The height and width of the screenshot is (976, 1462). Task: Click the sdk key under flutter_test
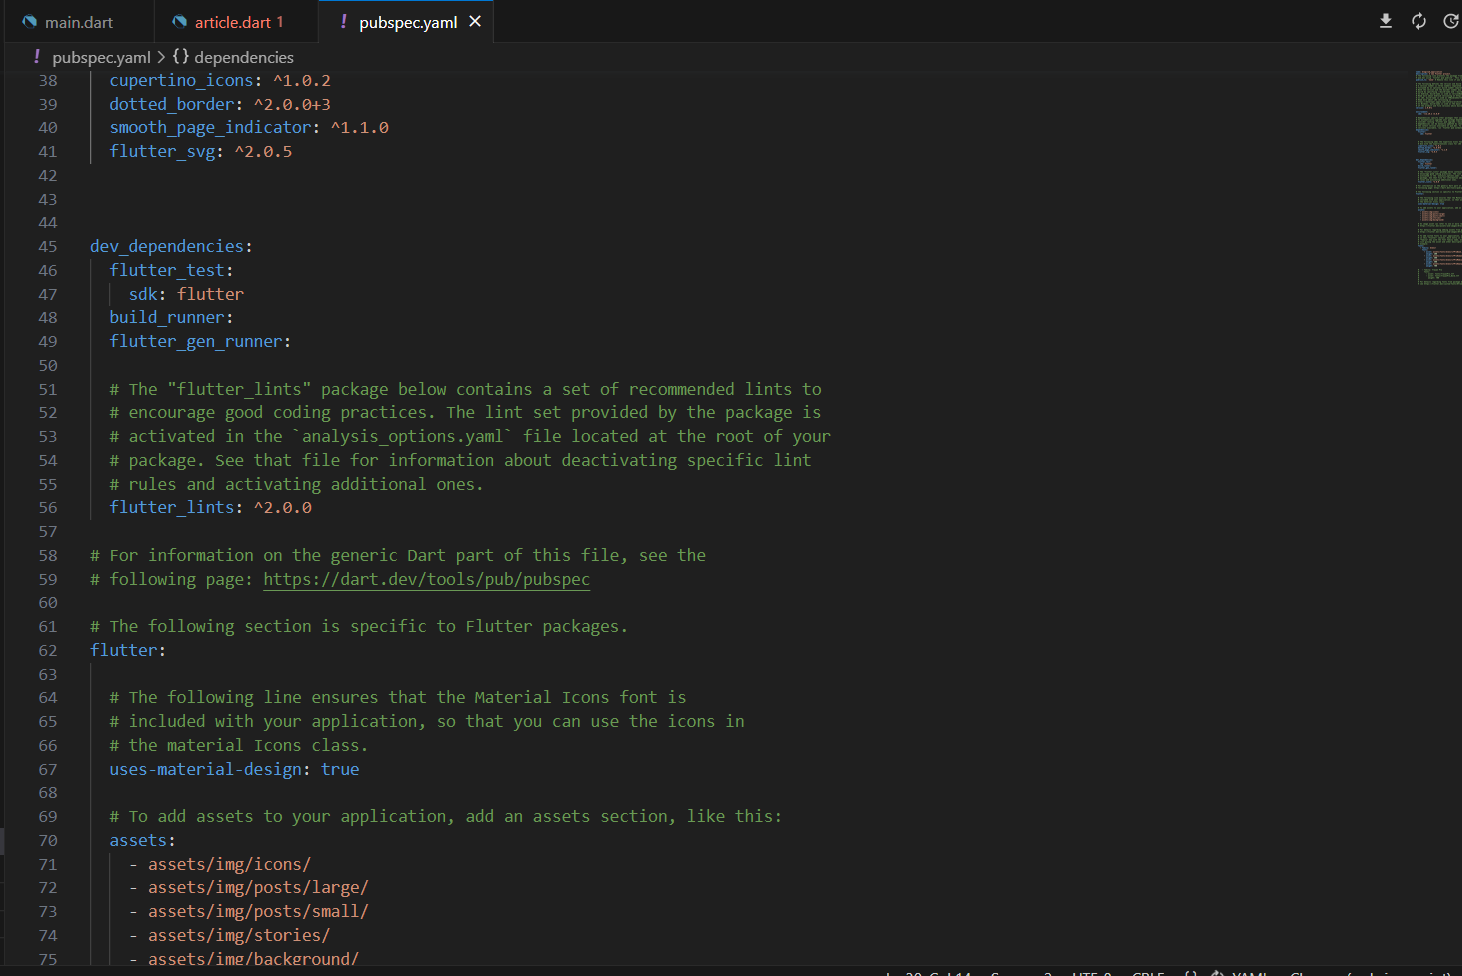(x=143, y=294)
